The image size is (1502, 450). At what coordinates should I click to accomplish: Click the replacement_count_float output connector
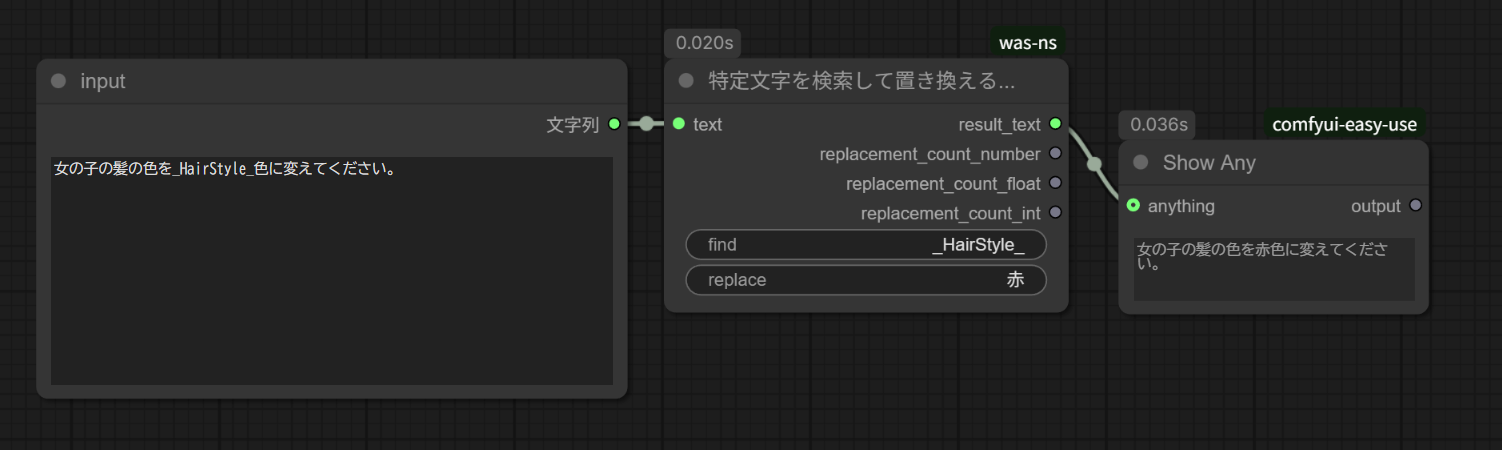click(x=1055, y=183)
